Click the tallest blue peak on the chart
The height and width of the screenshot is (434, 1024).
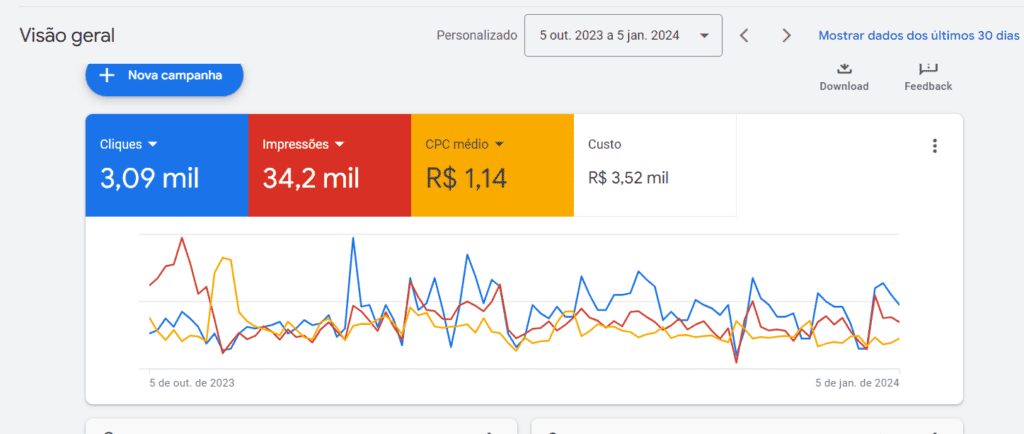(x=353, y=239)
